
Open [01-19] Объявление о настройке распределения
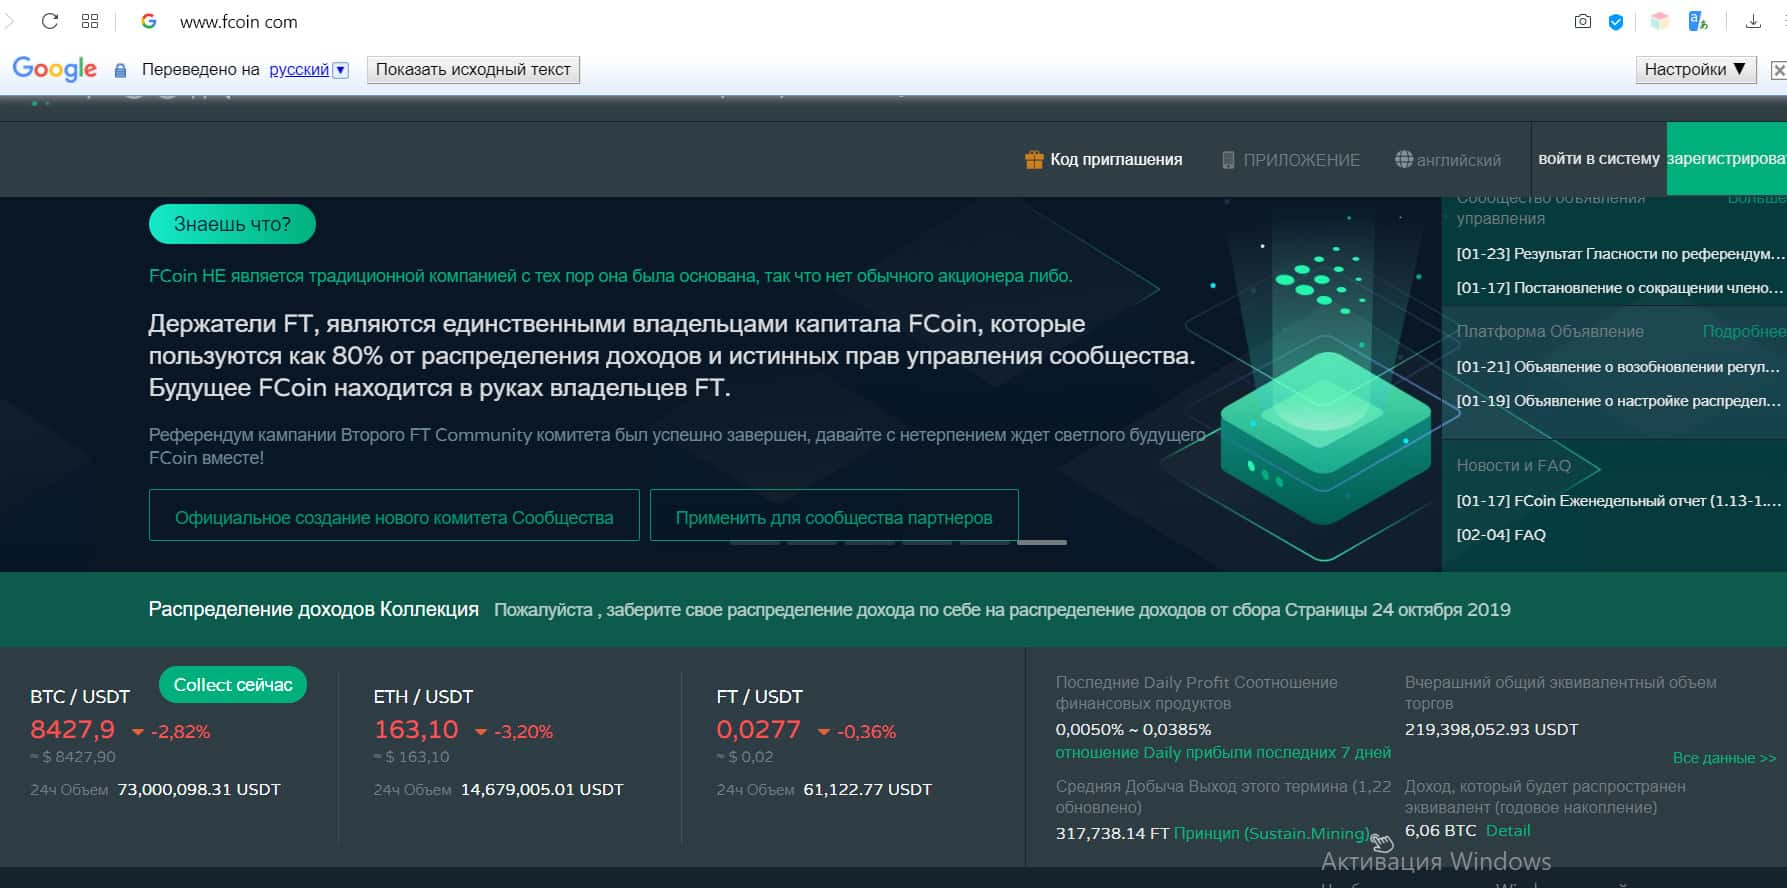(1619, 401)
